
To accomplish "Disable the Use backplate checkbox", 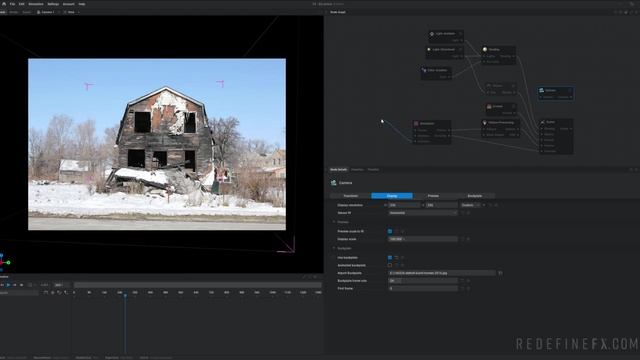I will point(390,258).
